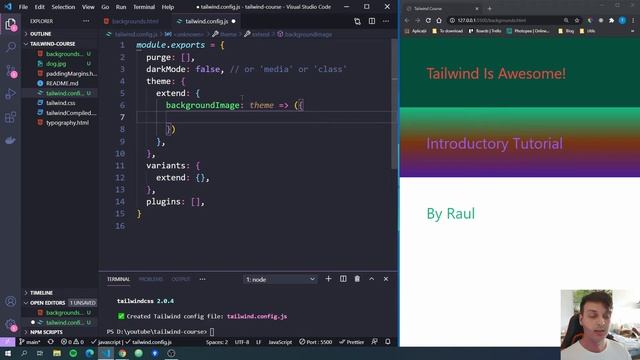Image resolution: width=640 pixels, height=360 pixels.
Task: Click the feedback icon in status bar
Action: pyautogui.click(x=374, y=342)
